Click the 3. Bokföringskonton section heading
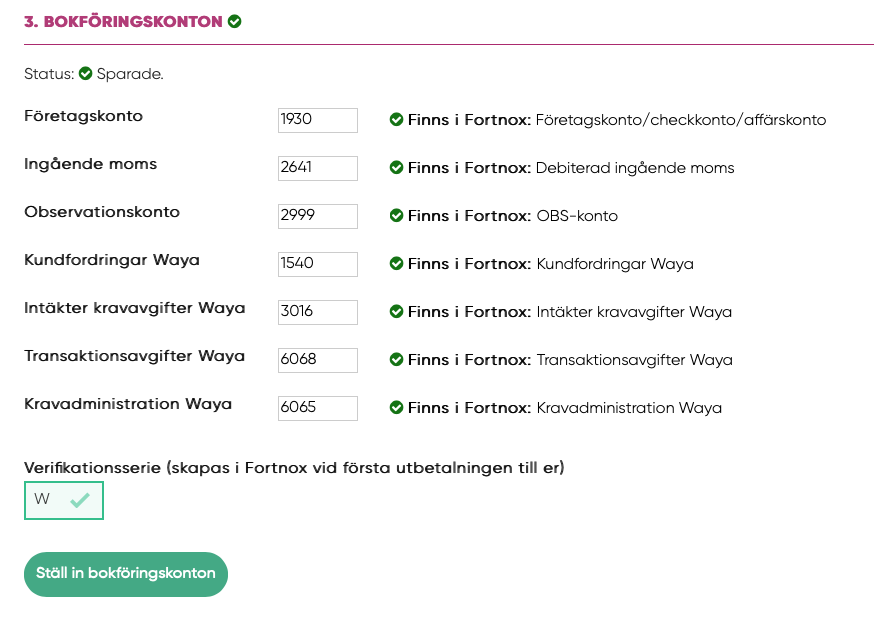891x619 pixels. (123, 22)
